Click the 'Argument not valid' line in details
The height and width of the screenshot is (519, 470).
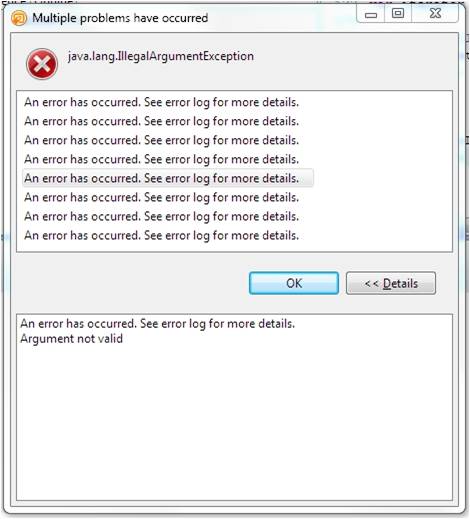[72, 339]
